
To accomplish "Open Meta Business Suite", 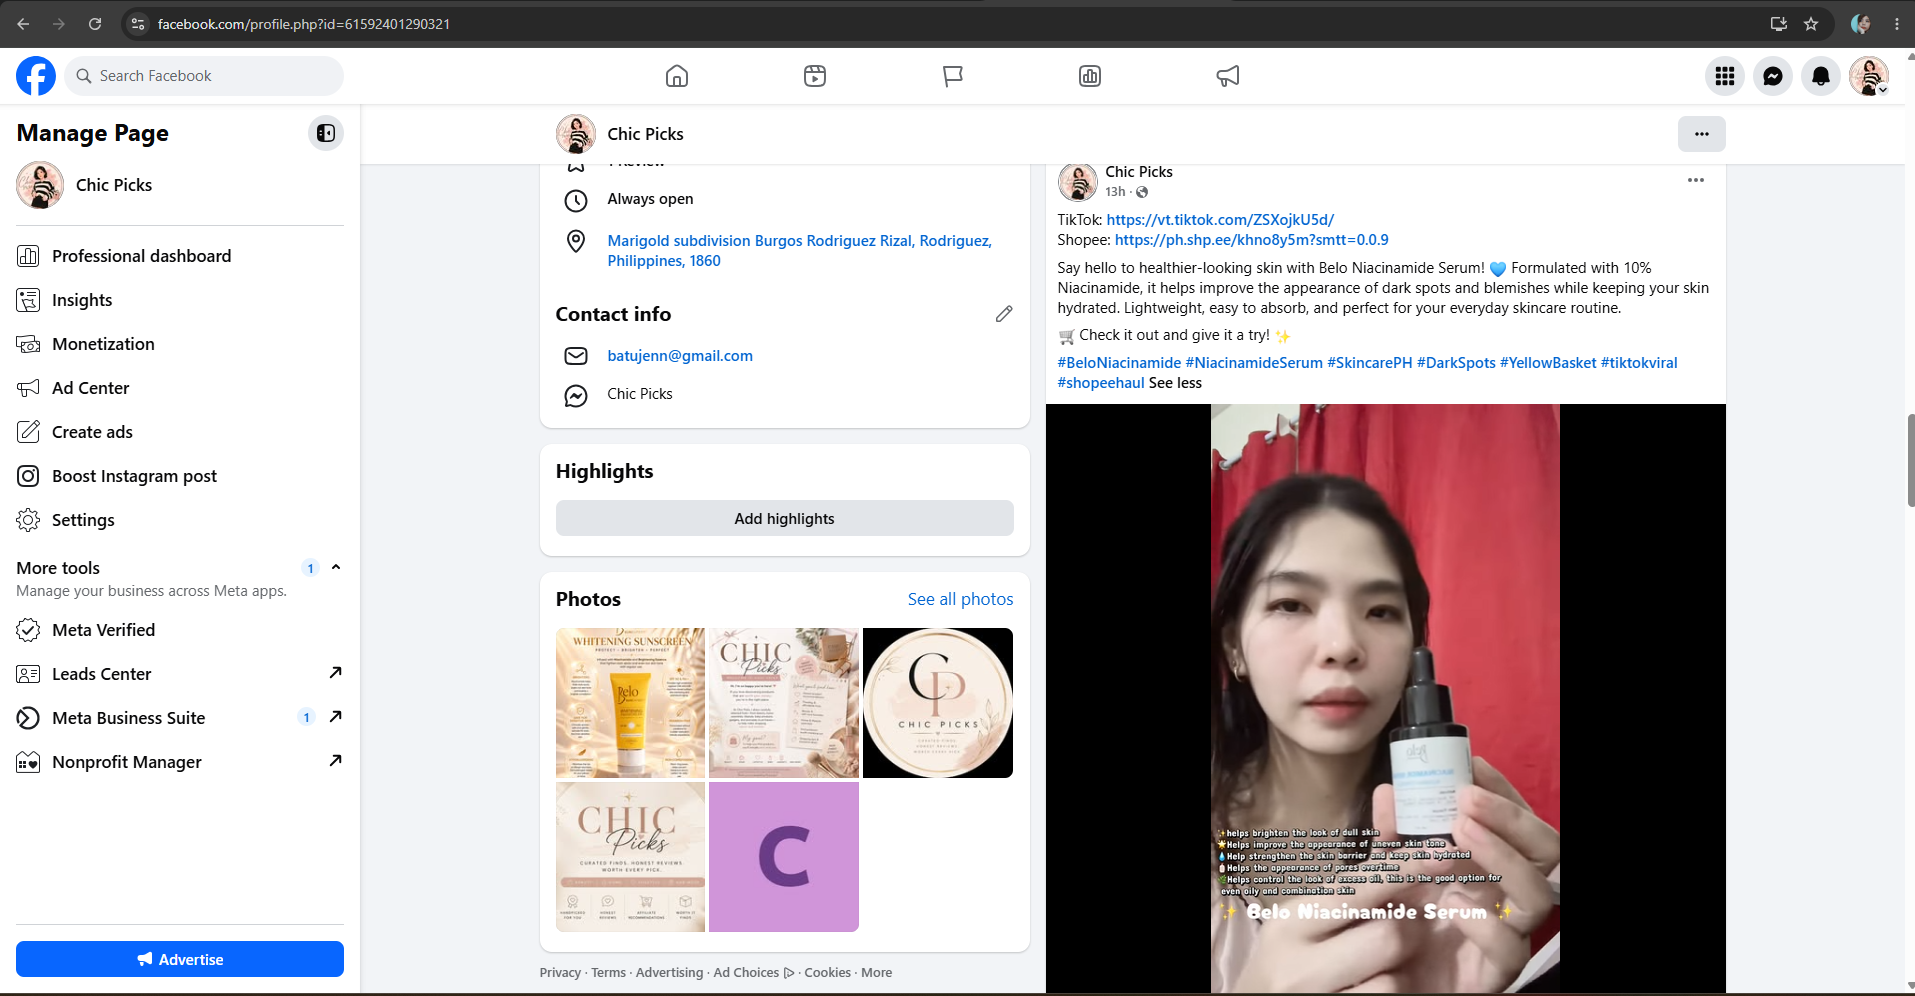I will [x=180, y=718].
